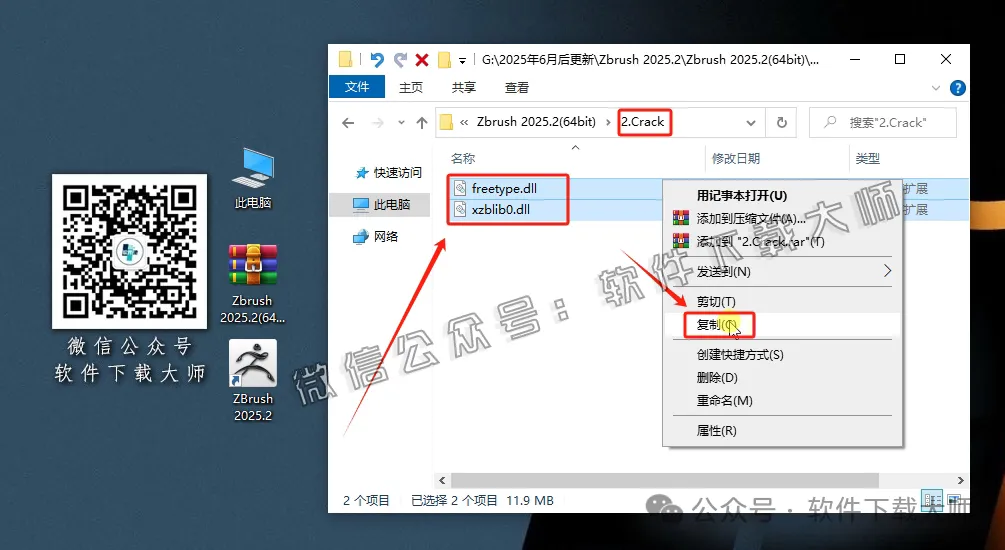Image resolution: width=1005 pixels, height=550 pixels.
Task: Minimize the Explorer window
Action: tap(855, 60)
